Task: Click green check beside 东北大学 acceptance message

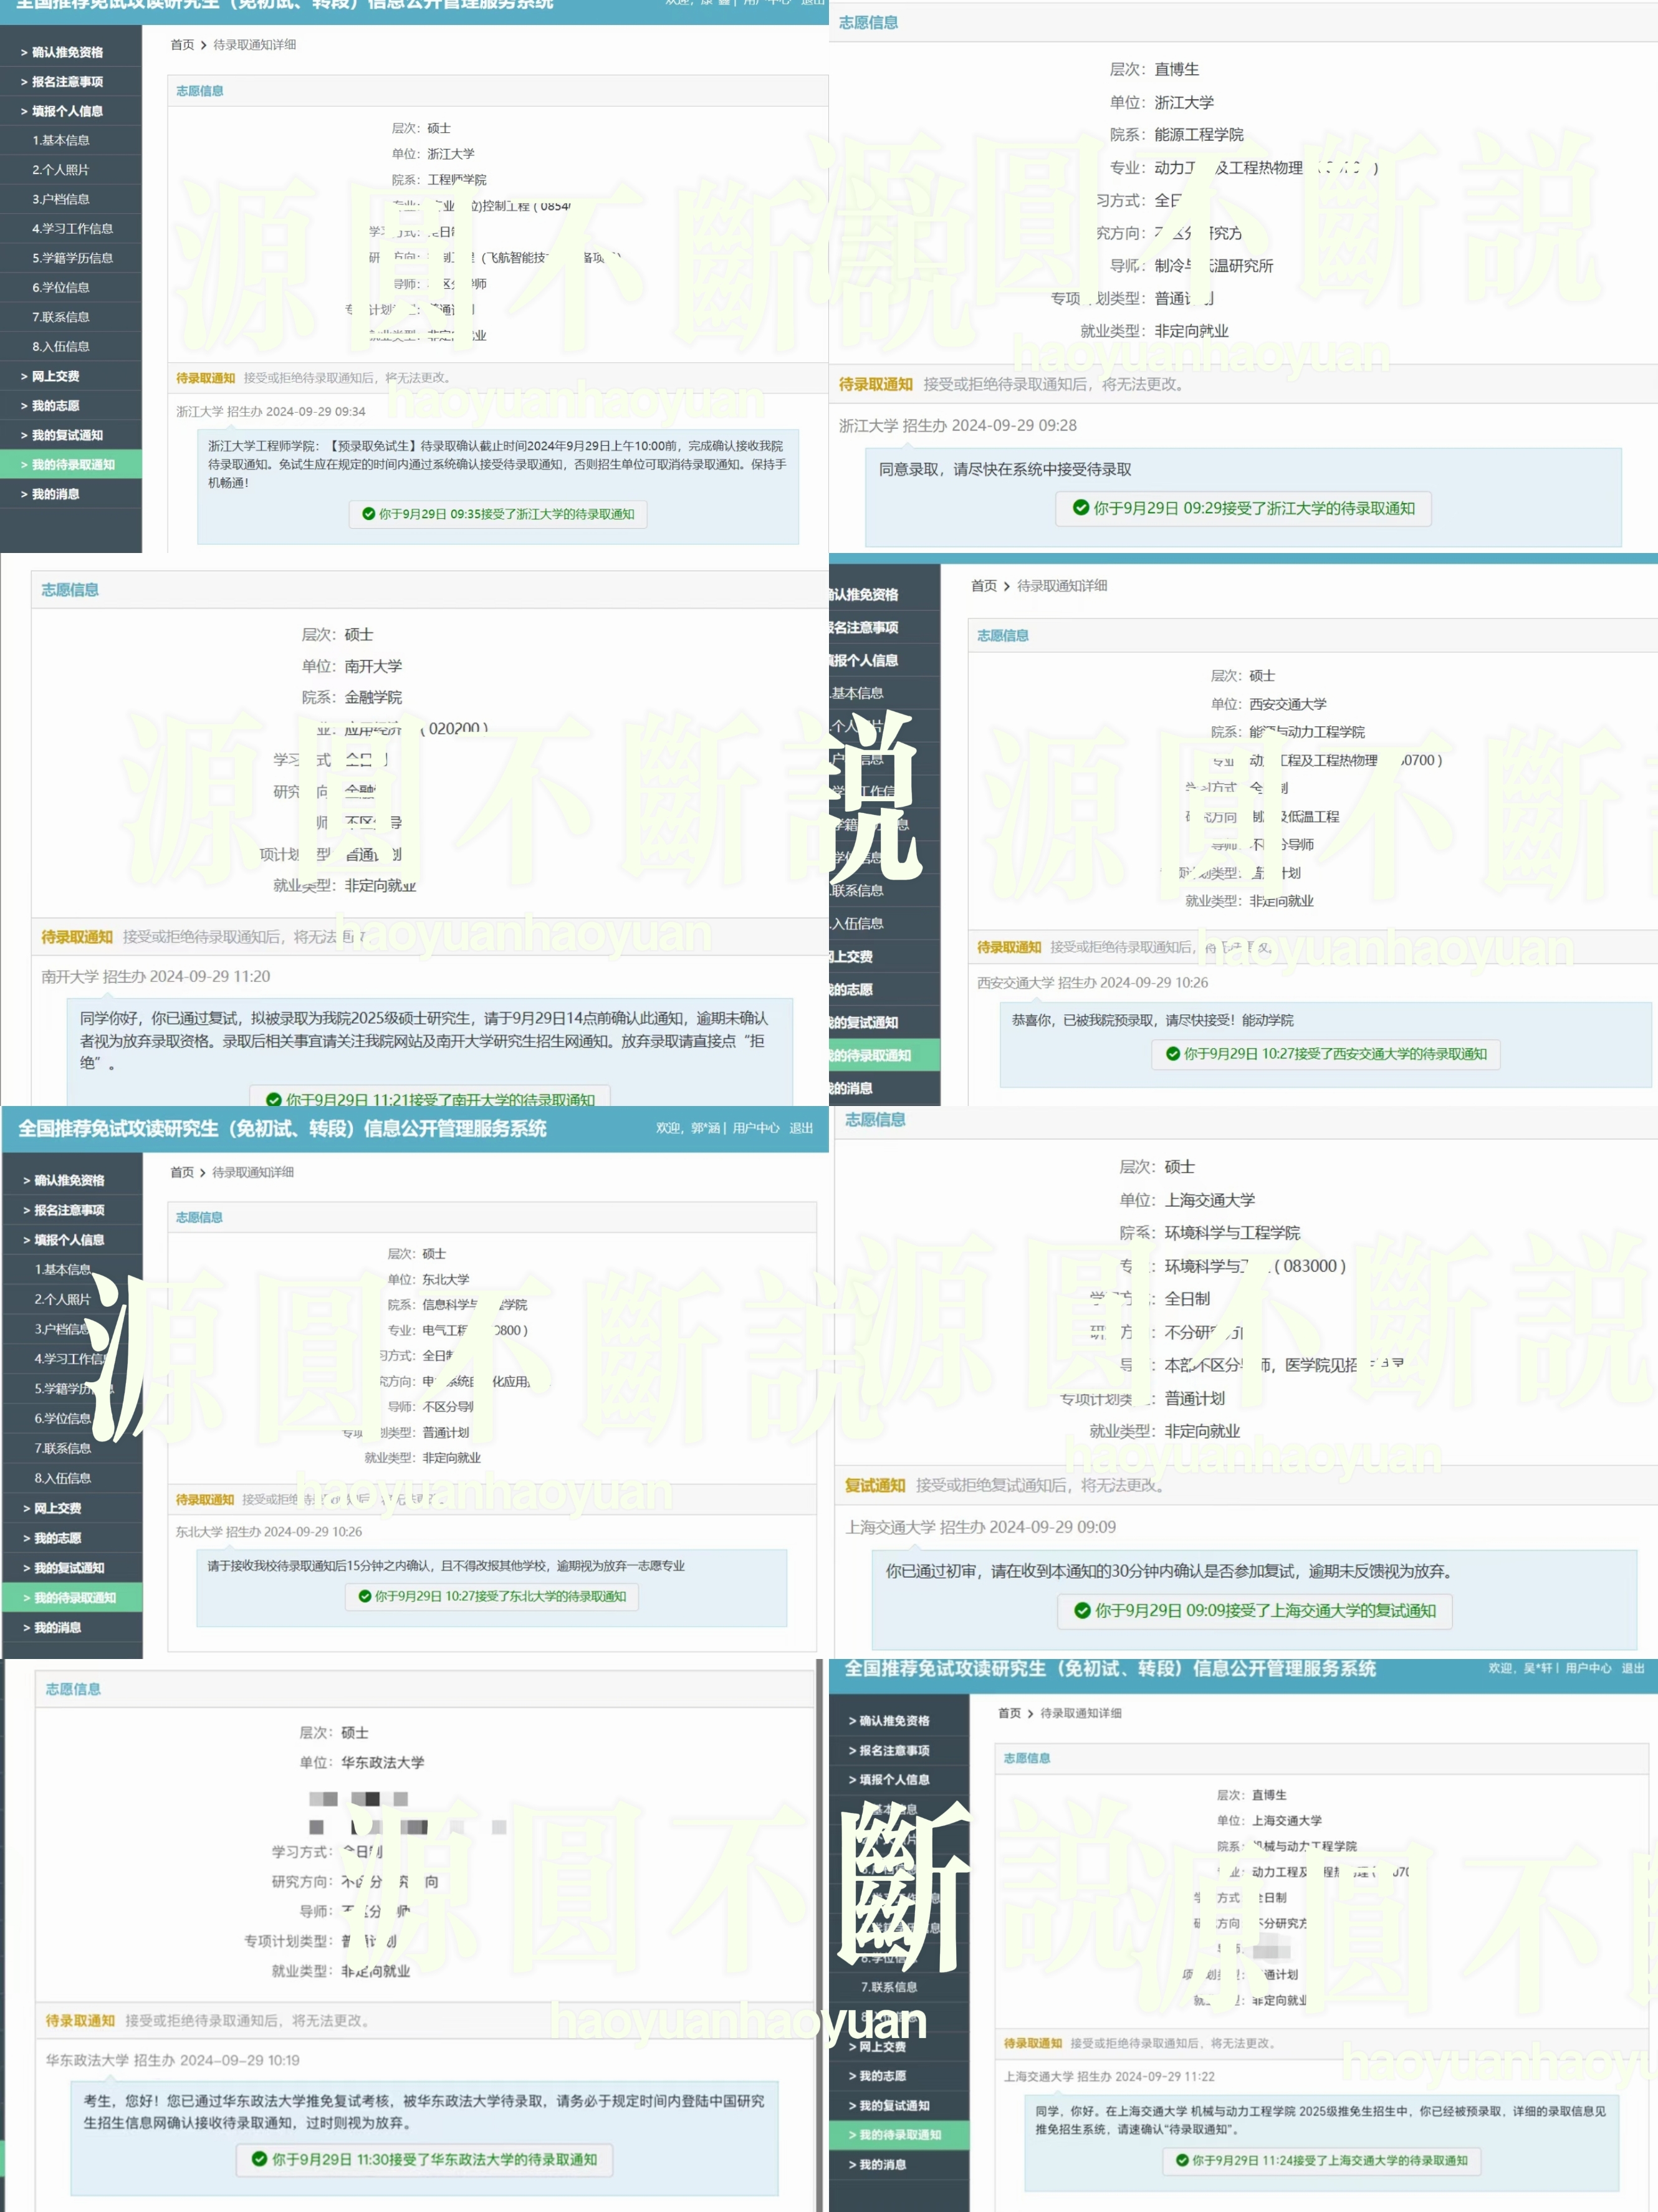Action: pos(365,1596)
